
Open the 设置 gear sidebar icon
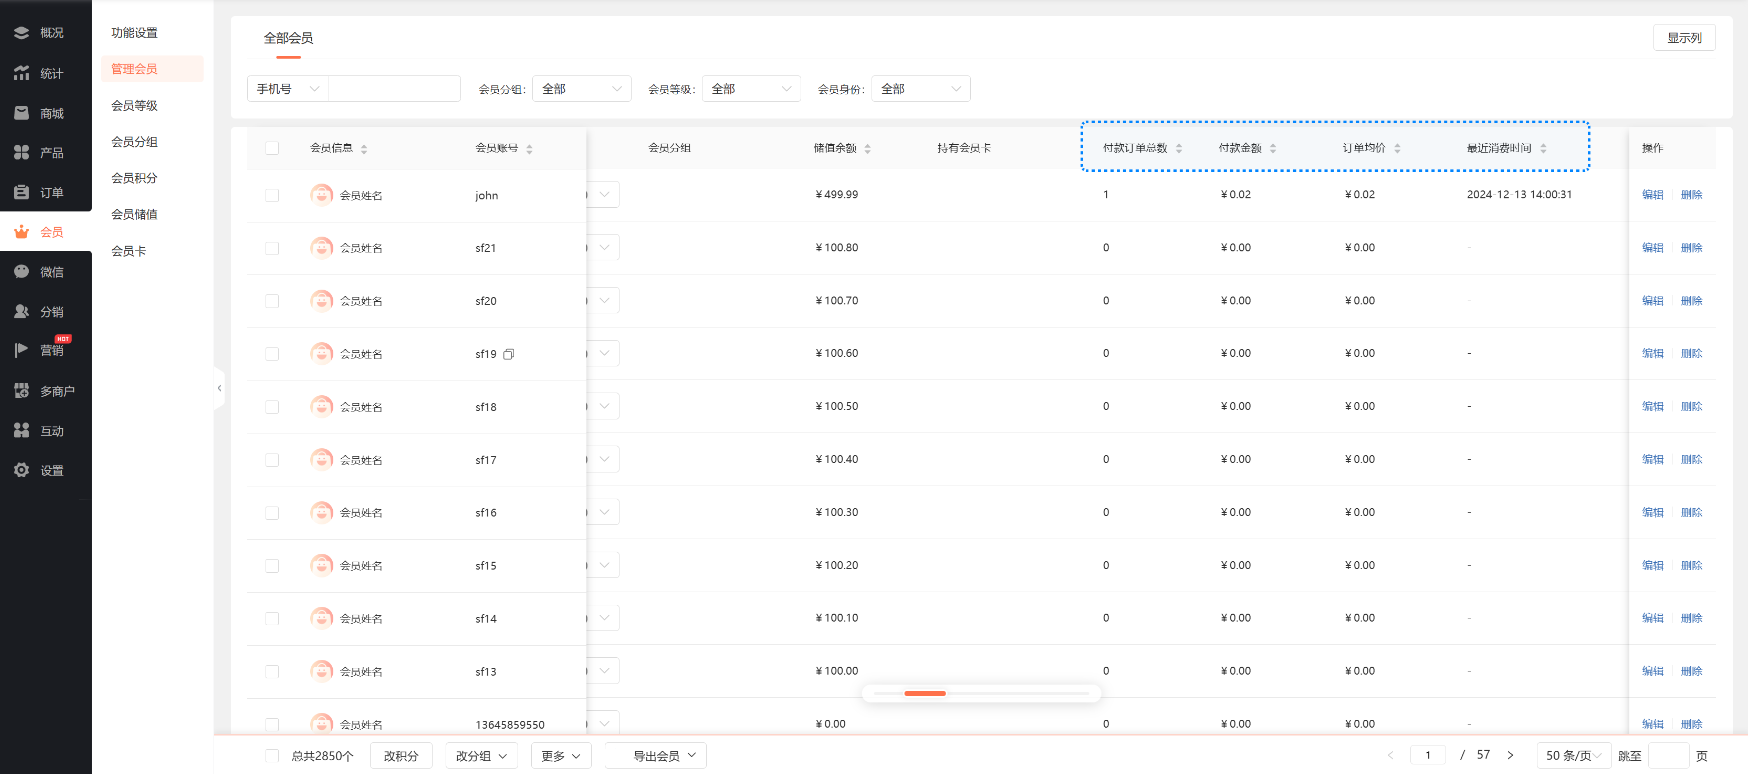21,470
